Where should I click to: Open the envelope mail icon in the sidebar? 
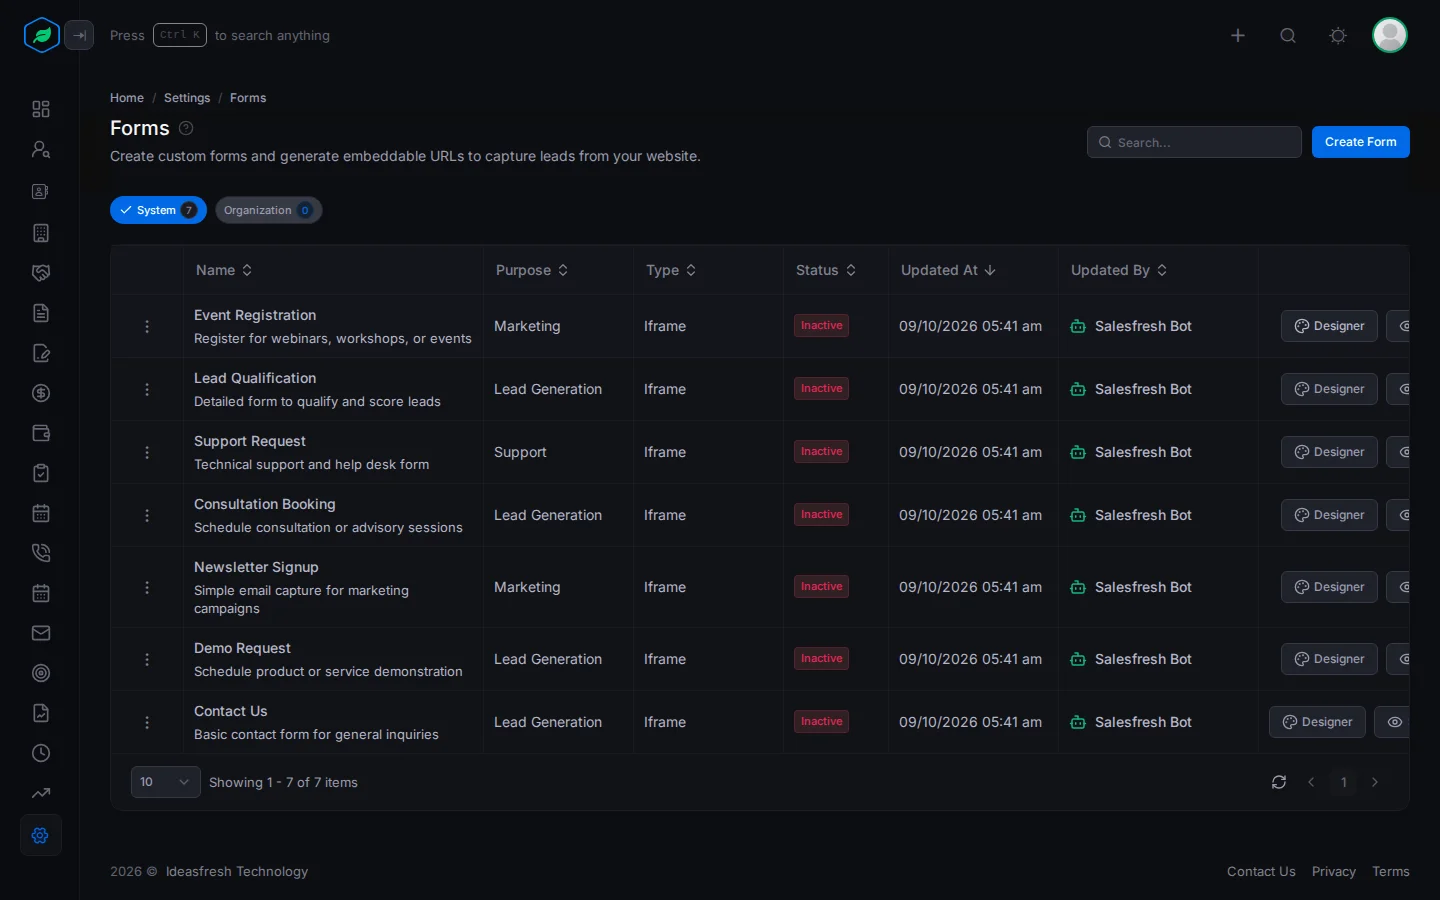tap(41, 633)
